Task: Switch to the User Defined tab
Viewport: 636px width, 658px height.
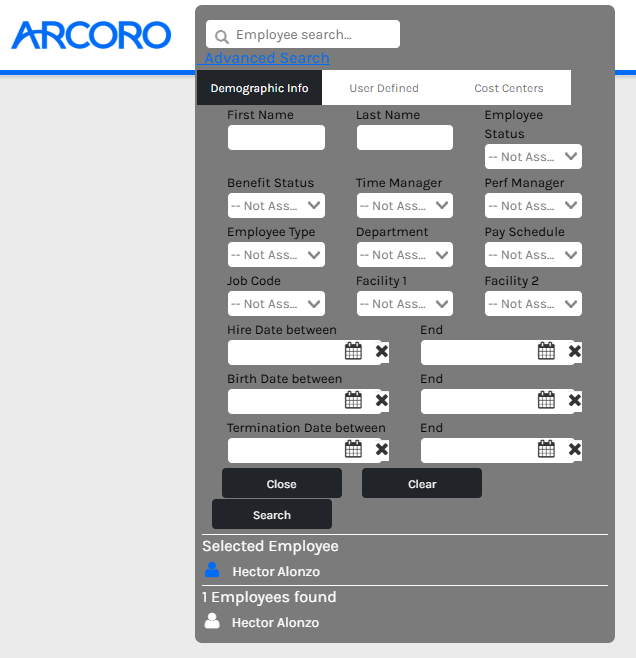Action: point(384,88)
